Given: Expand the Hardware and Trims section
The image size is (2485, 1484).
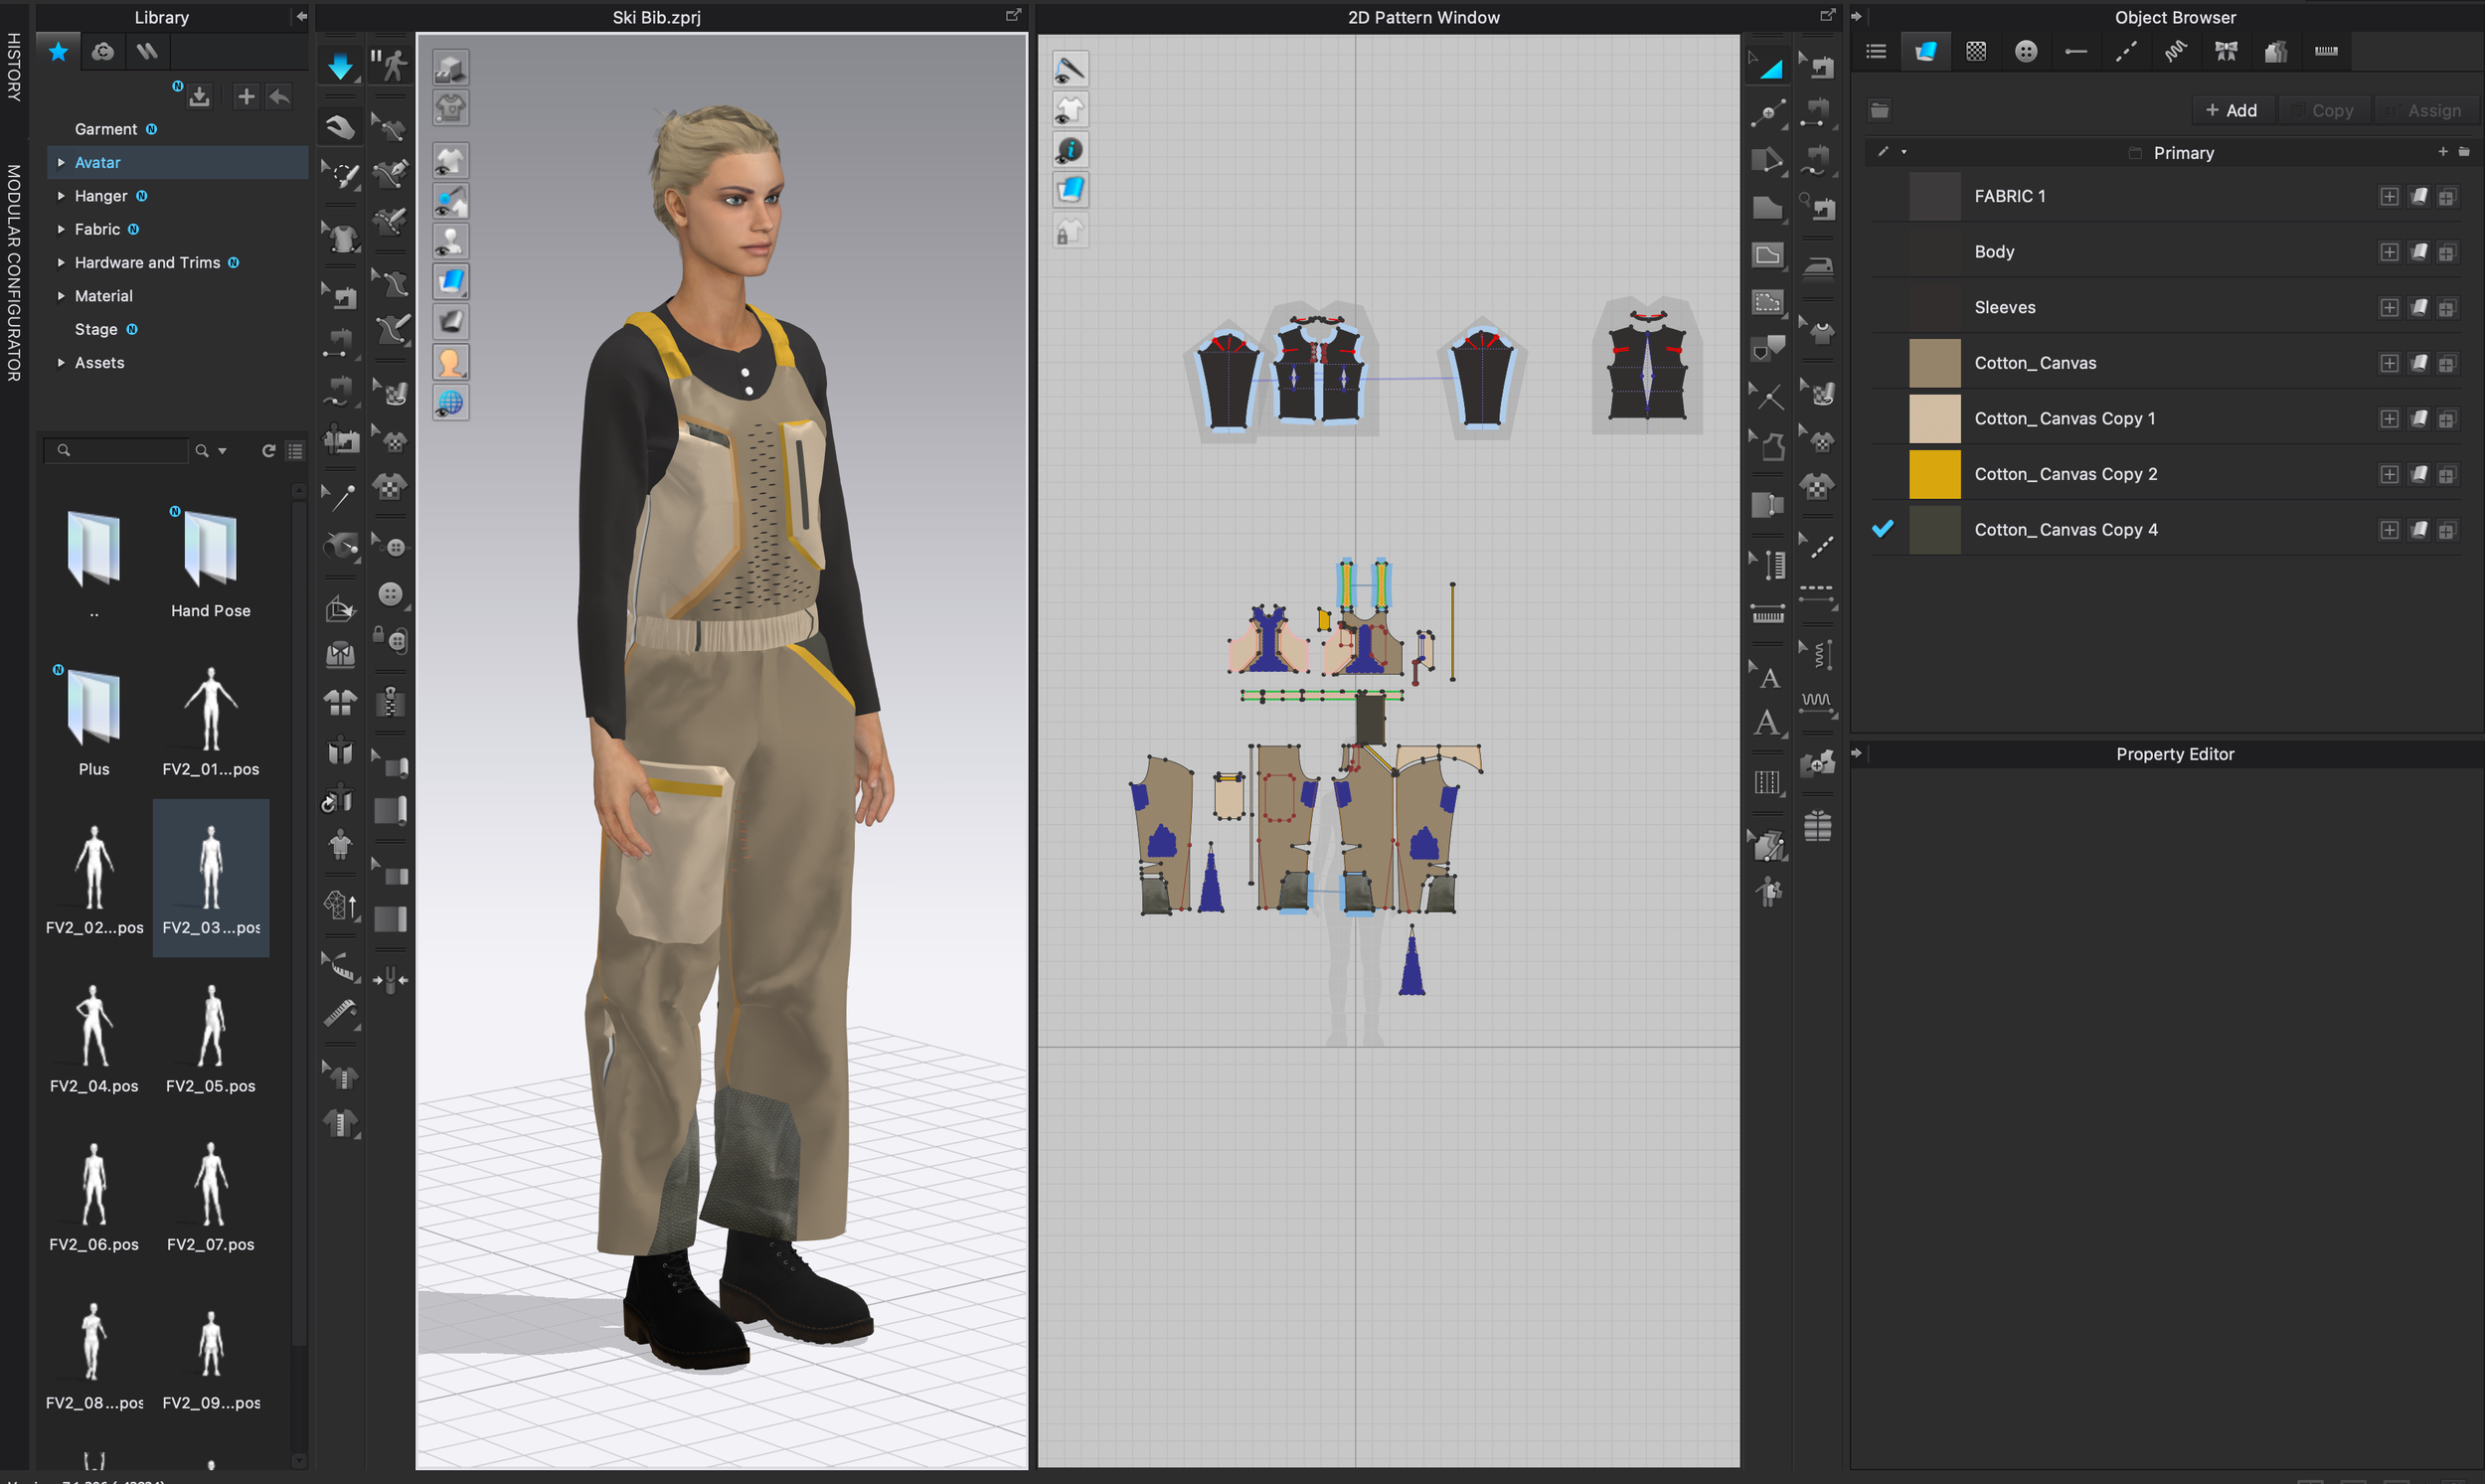Looking at the screenshot, I should click(x=60, y=262).
